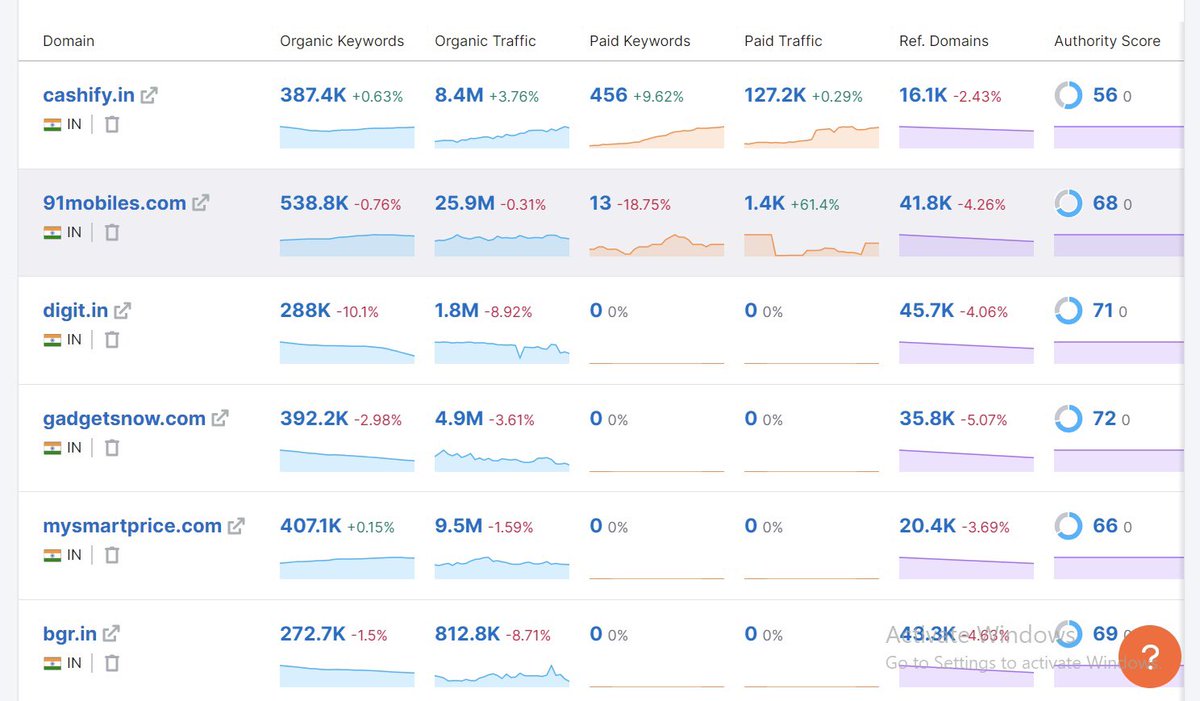Sort by Authority Score column header

click(x=1107, y=41)
